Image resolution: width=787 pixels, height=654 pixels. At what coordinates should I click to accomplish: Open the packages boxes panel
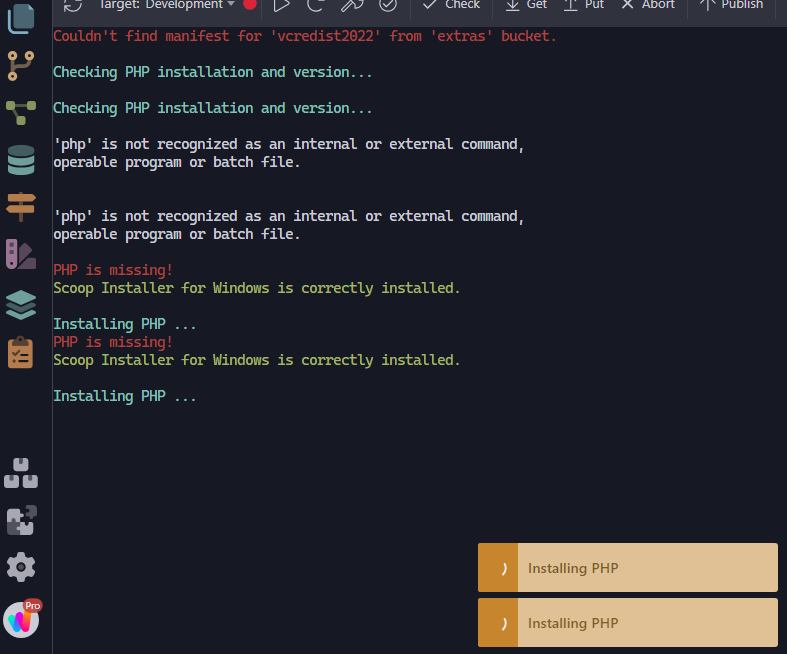coord(21,473)
